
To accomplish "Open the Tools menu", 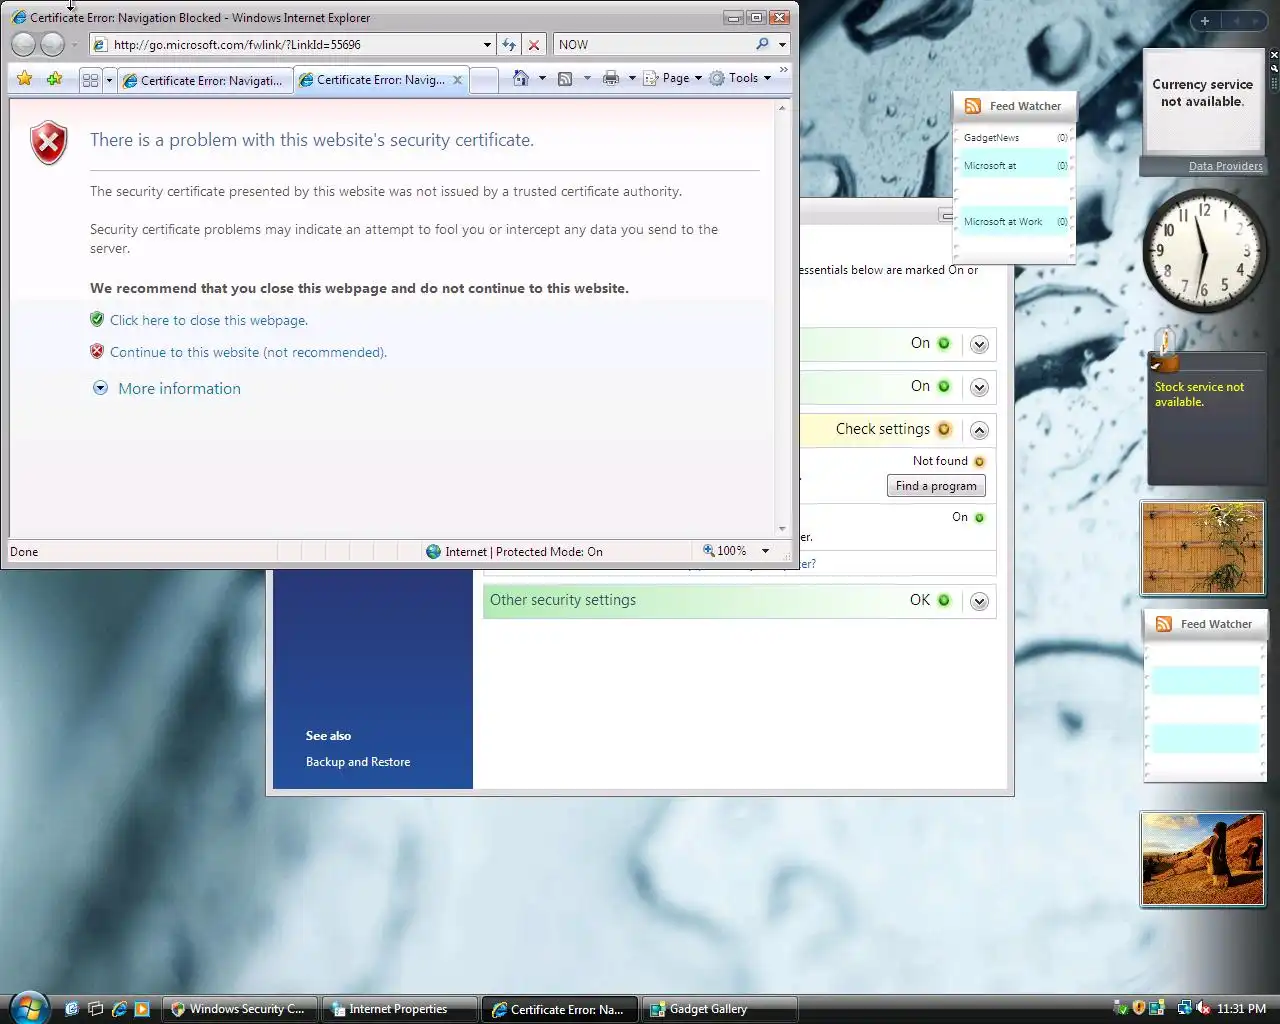I will [740, 78].
